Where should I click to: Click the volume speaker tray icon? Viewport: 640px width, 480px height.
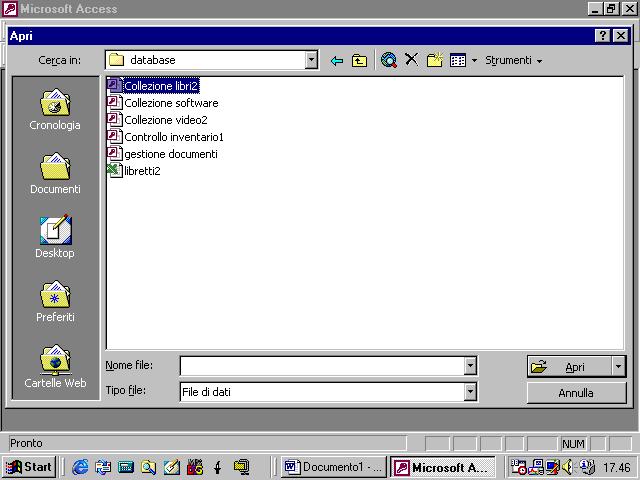click(x=567, y=467)
